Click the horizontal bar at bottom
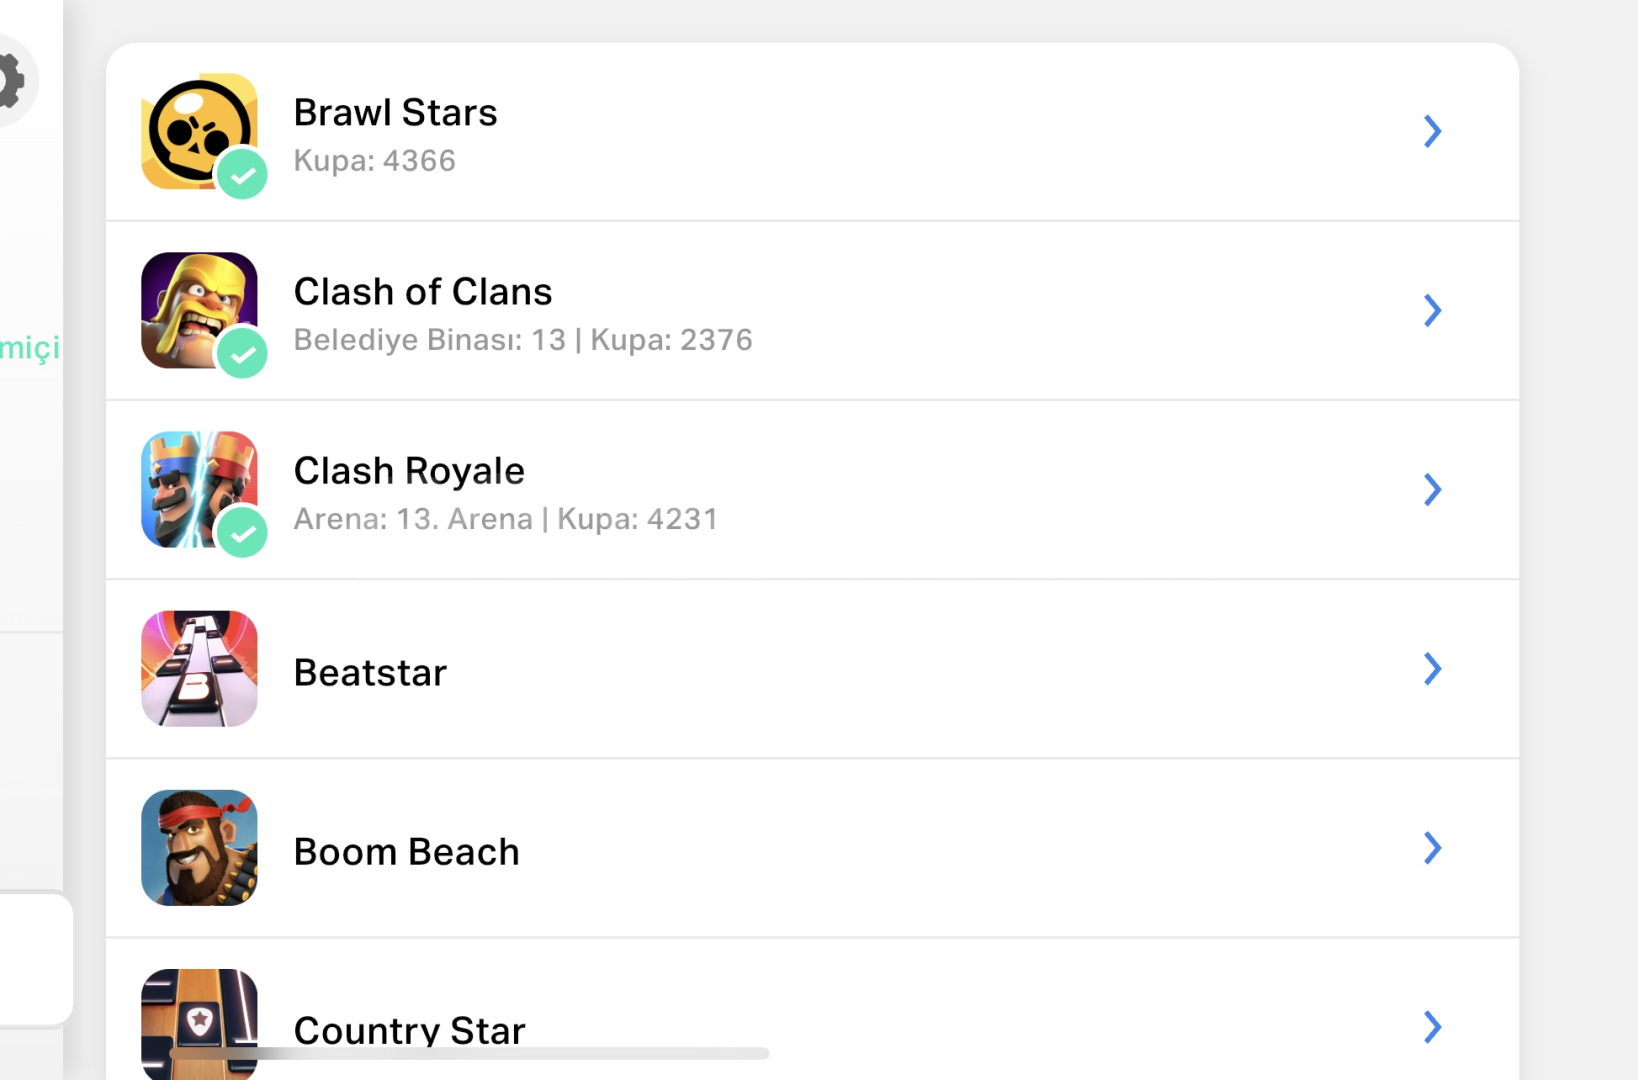 coord(470,1053)
